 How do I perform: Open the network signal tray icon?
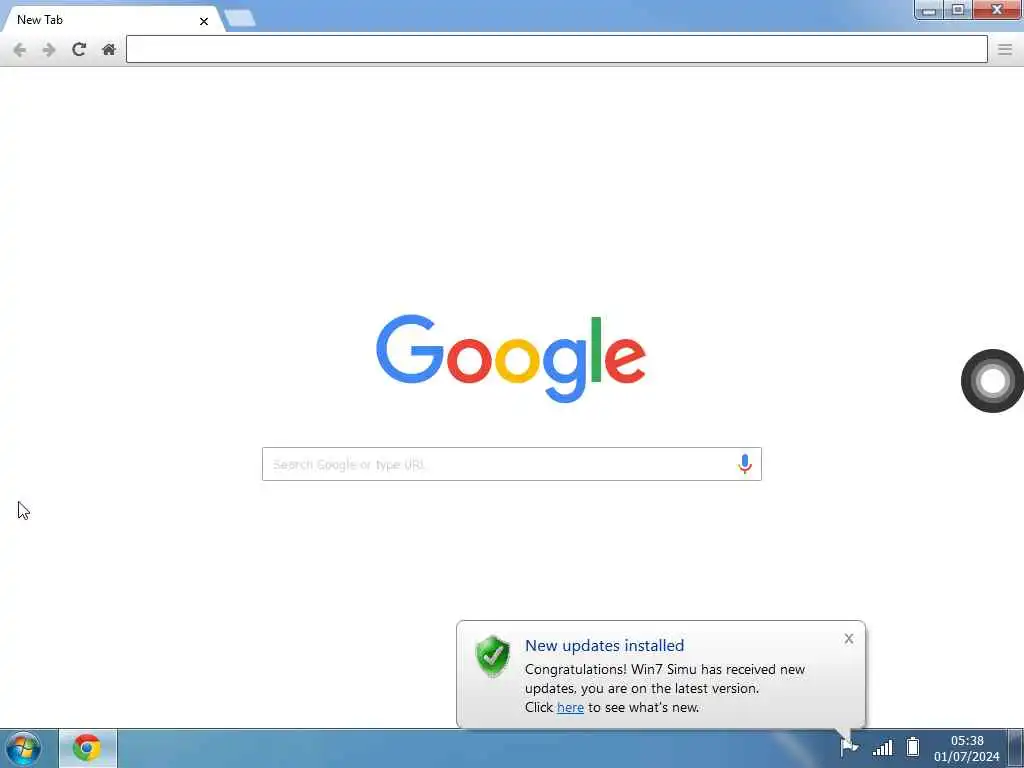(882, 747)
